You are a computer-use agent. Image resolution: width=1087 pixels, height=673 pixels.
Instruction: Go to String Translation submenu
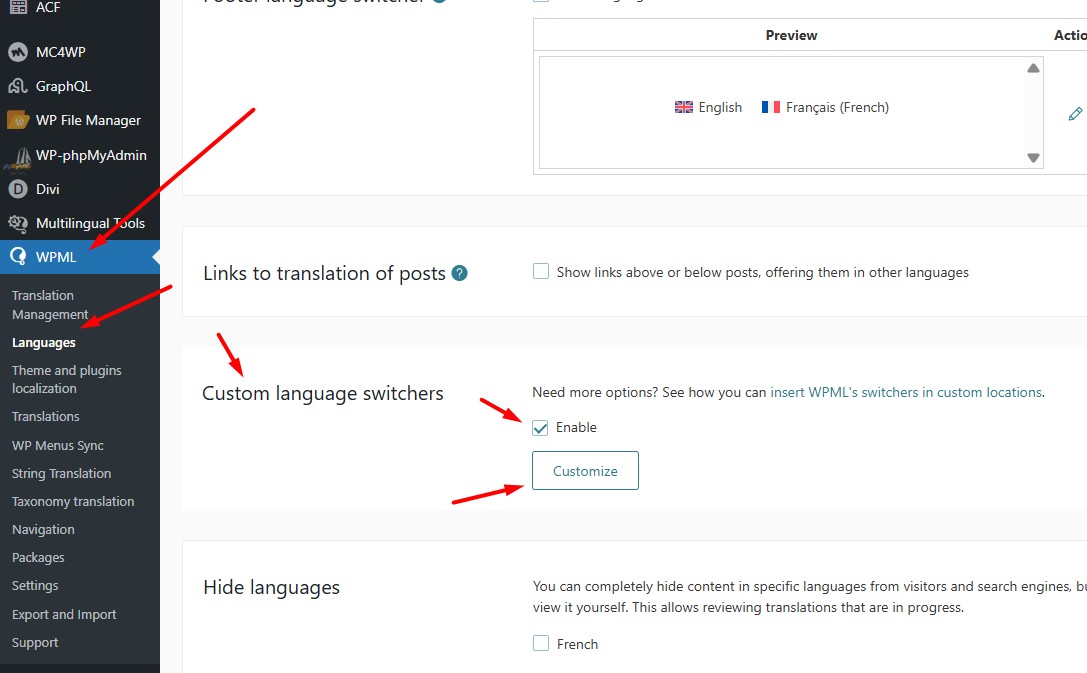[x=61, y=473]
